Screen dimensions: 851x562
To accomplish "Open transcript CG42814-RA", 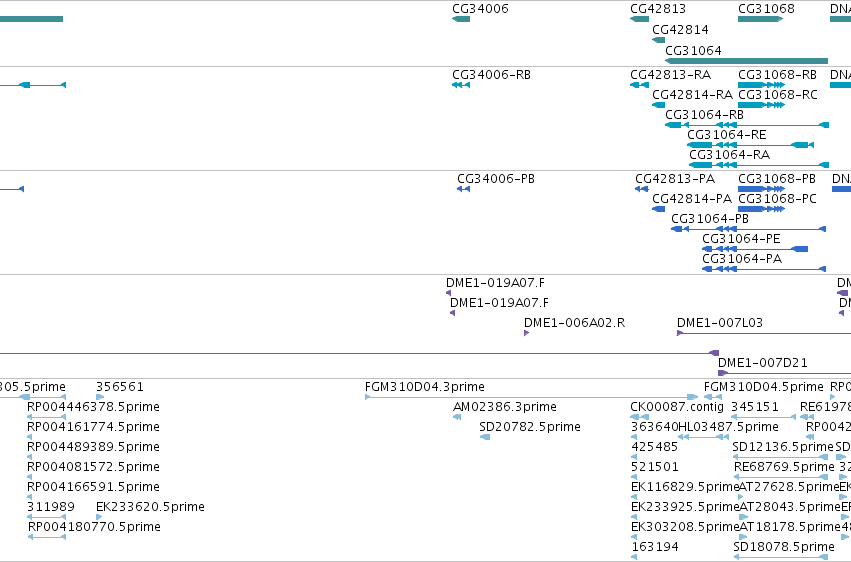I will pos(693,95).
